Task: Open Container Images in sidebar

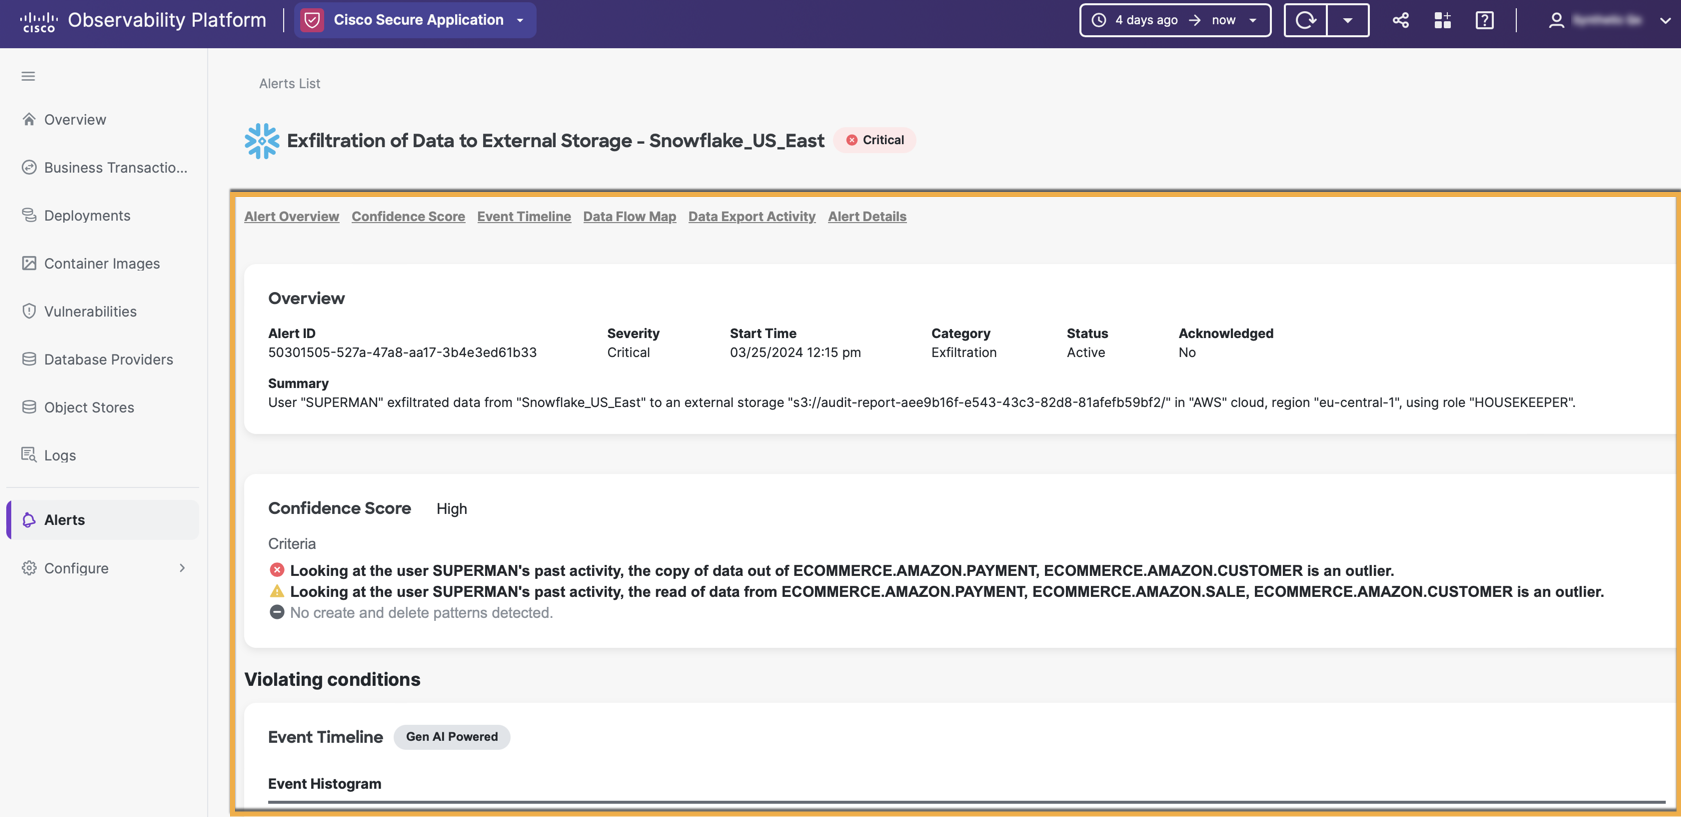Action: point(102,263)
